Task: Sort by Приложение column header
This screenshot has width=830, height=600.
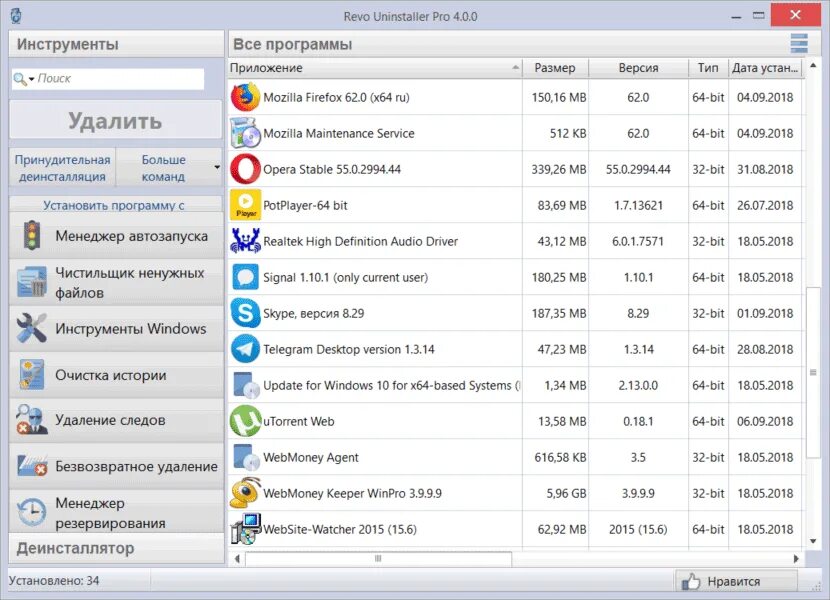Action: (375, 68)
